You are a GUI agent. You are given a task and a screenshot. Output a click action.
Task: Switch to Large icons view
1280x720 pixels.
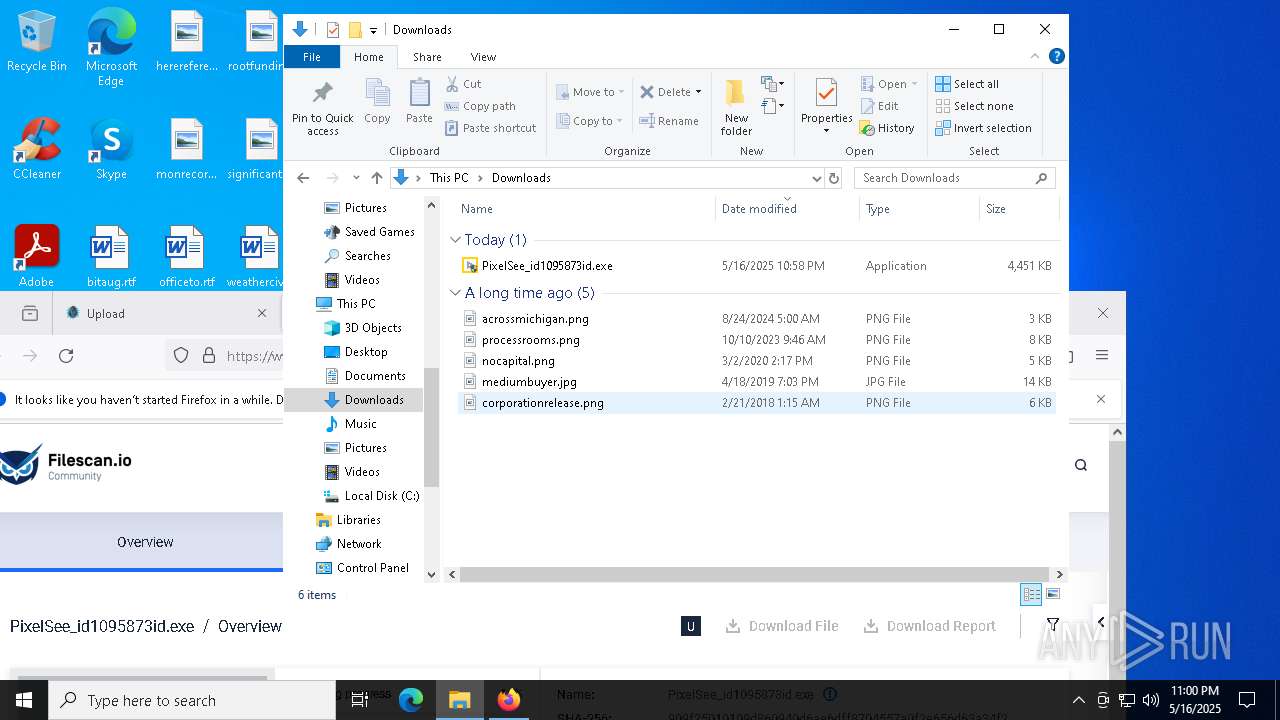(1052, 595)
